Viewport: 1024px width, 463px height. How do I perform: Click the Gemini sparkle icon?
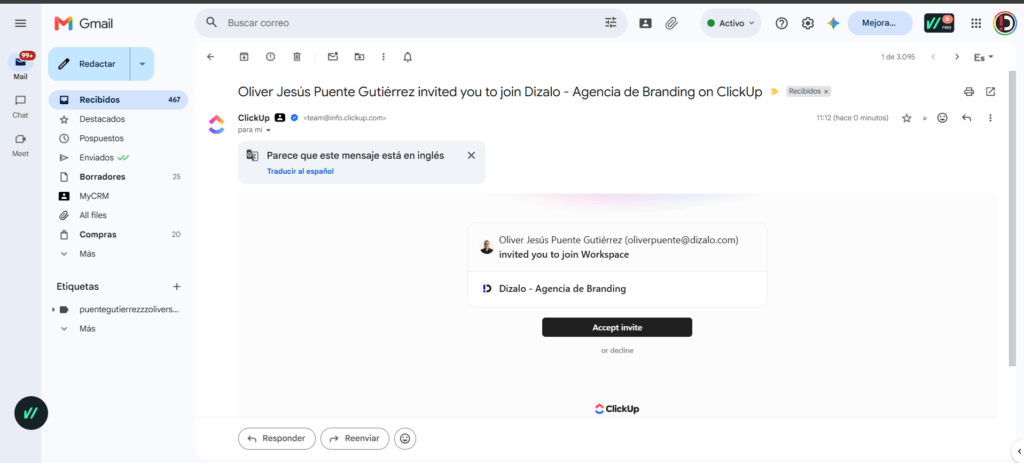[x=833, y=24]
